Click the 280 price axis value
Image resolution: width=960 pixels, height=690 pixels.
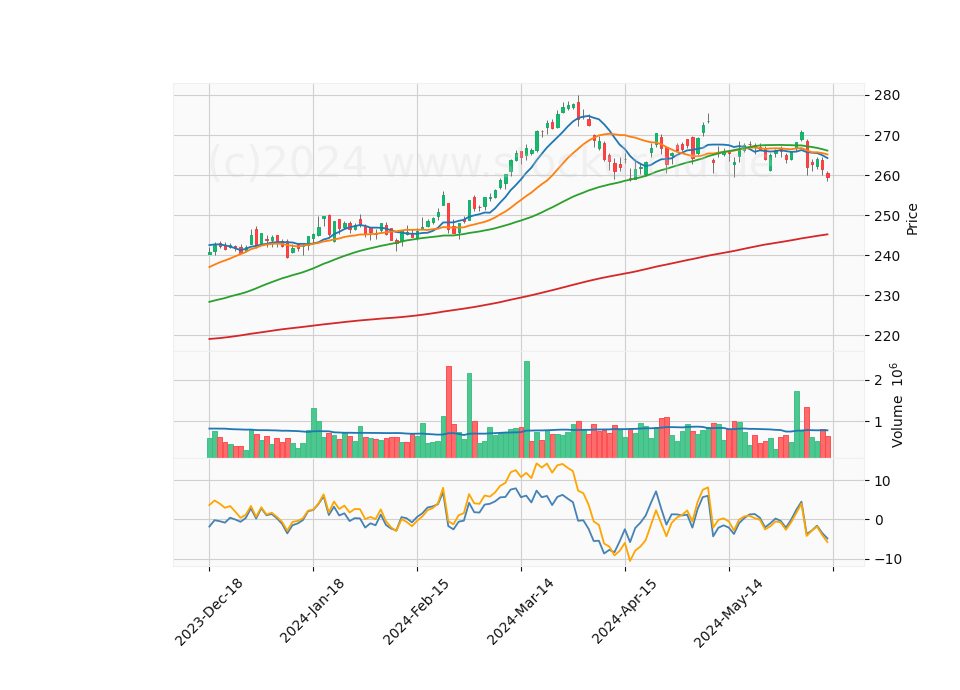pyautogui.click(x=888, y=96)
